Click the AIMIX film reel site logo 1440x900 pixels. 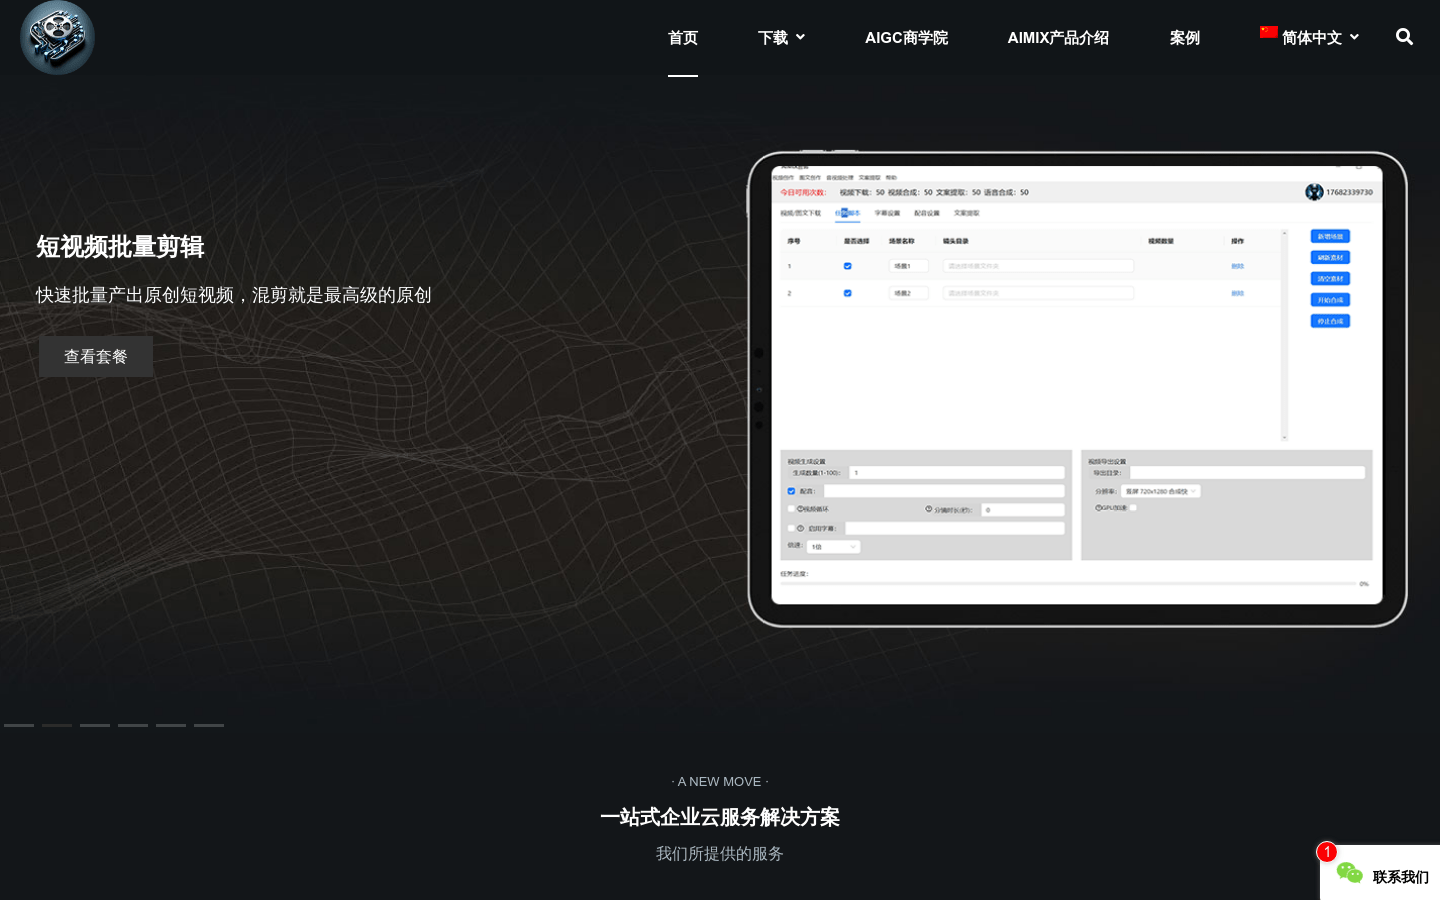pyautogui.click(x=57, y=38)
